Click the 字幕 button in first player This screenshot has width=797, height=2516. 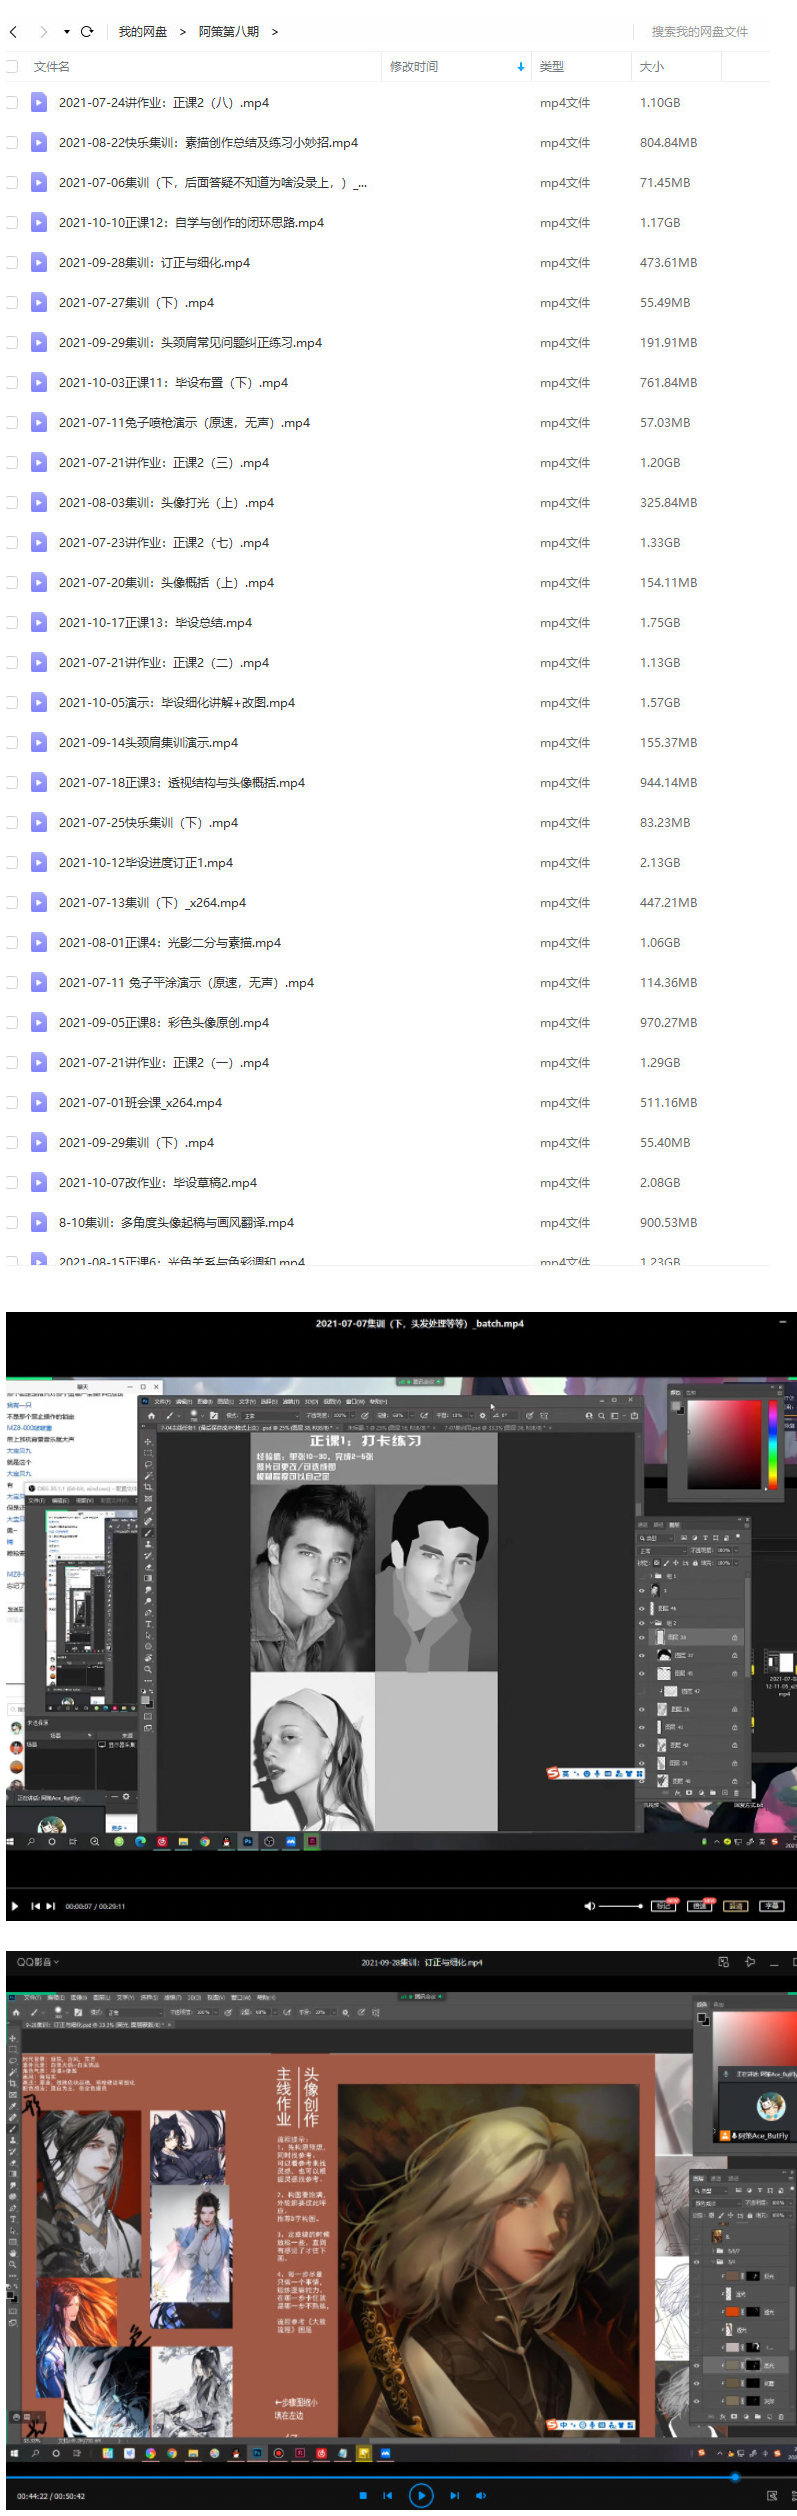pyautogui.click(x=771, y=1906)
